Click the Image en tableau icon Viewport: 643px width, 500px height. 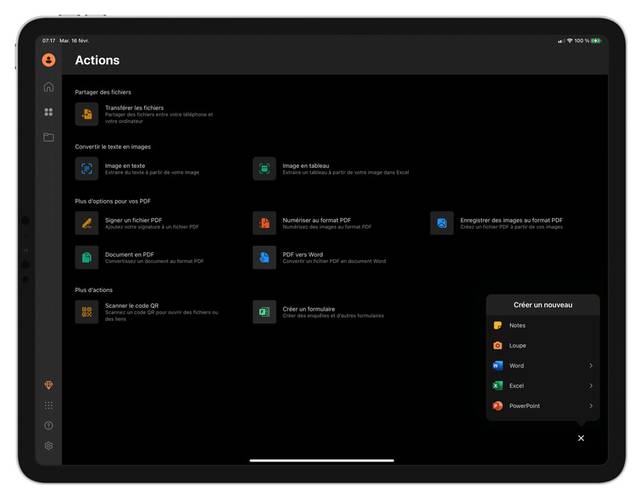[264, 169]
